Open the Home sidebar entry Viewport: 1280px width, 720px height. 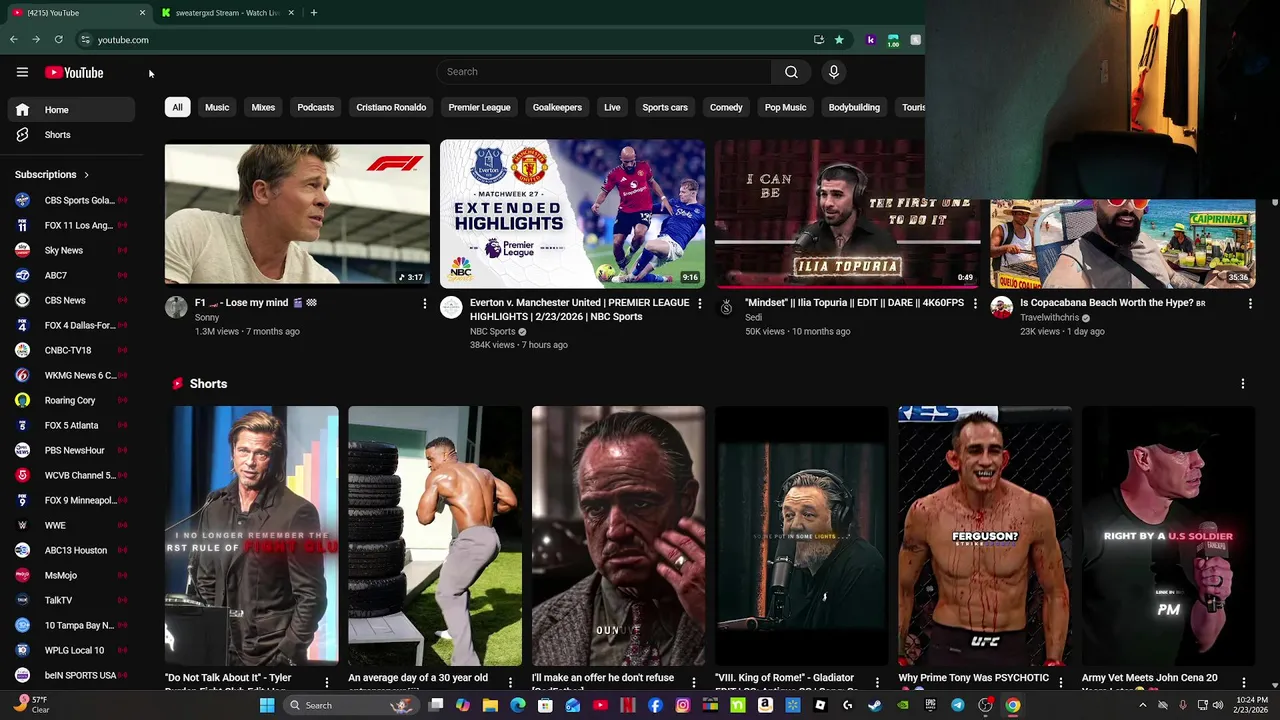71,110
